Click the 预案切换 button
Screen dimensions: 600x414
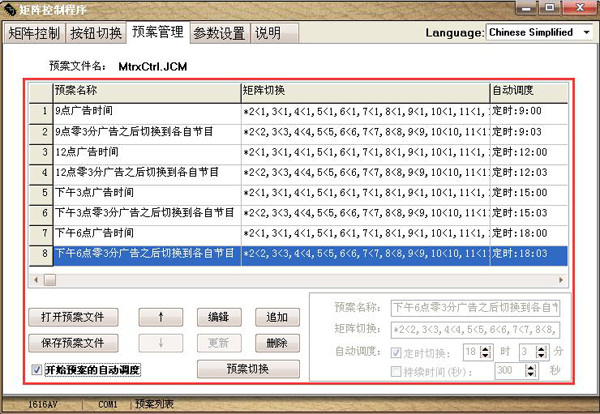point(248,369)
